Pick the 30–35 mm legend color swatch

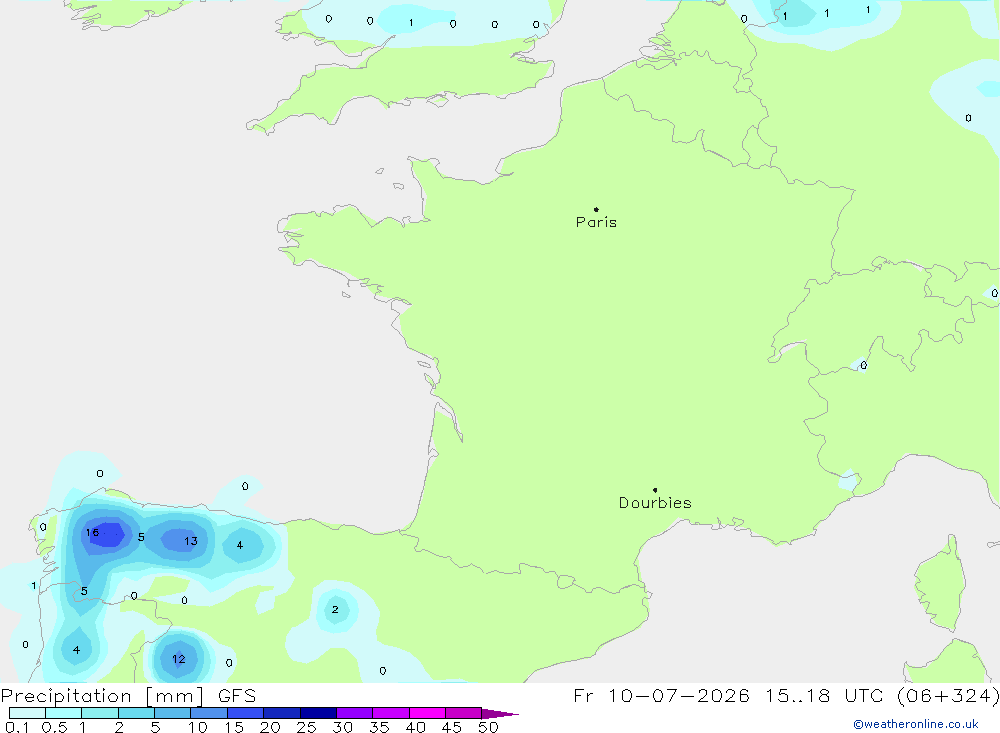pyautogui.click(x=354, y=713)
